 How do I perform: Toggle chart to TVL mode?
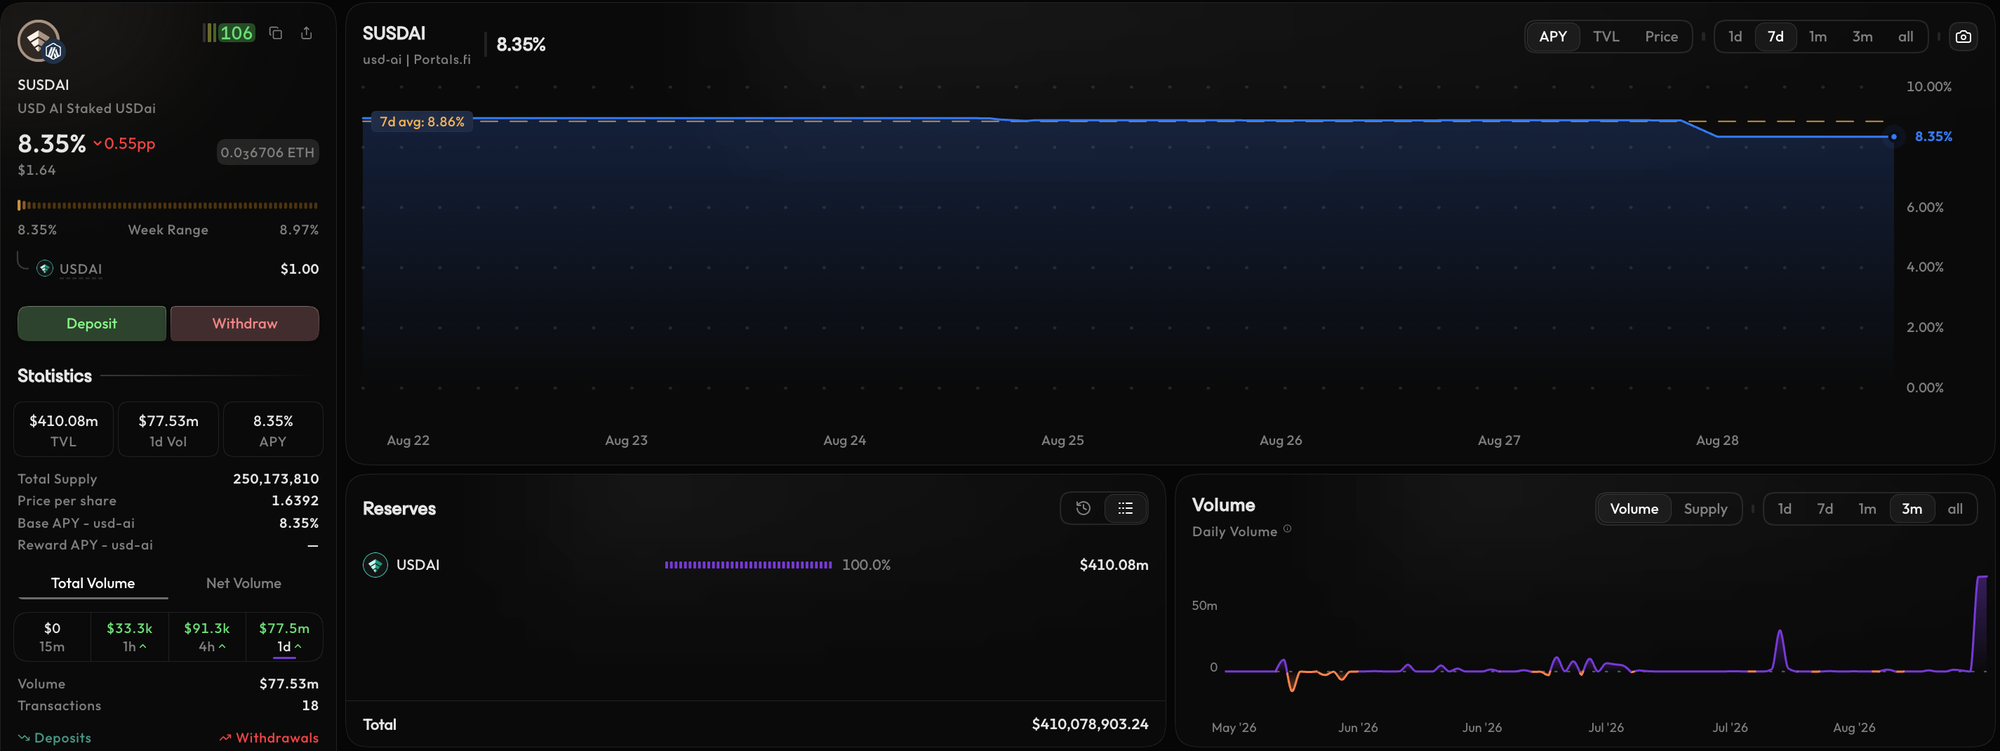point(1606,37)
